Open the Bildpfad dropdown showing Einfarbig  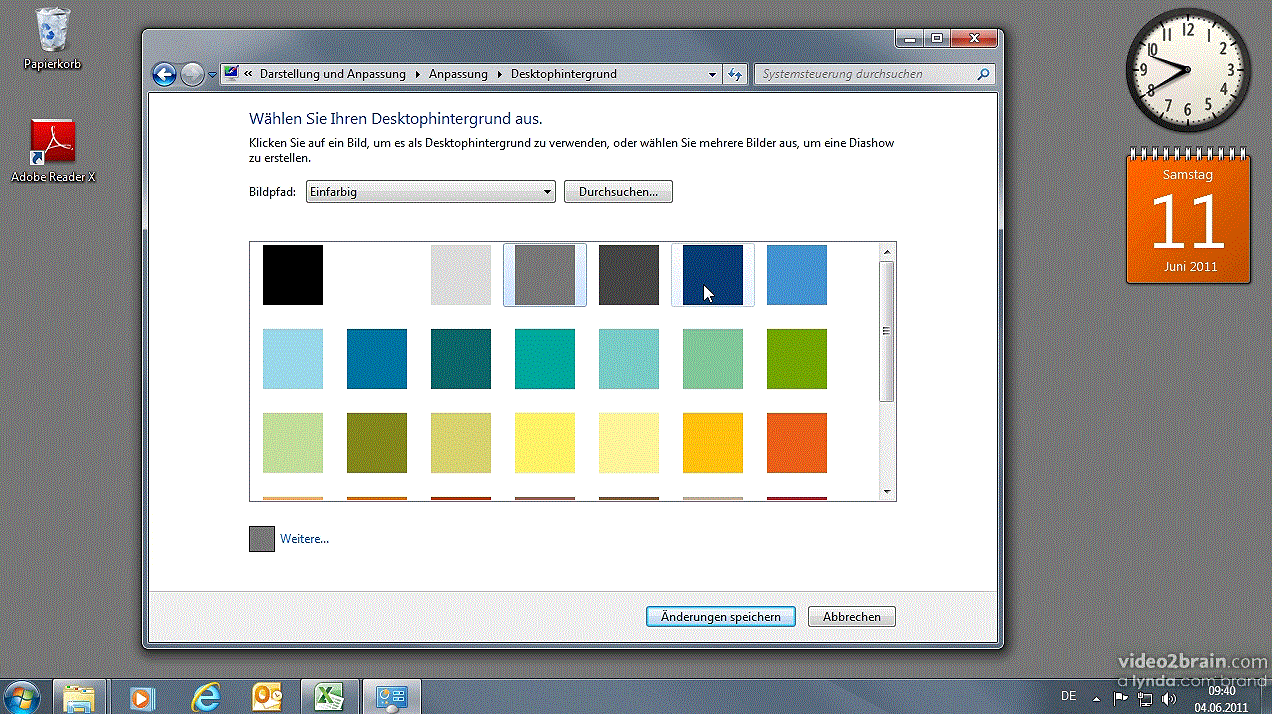430,192
